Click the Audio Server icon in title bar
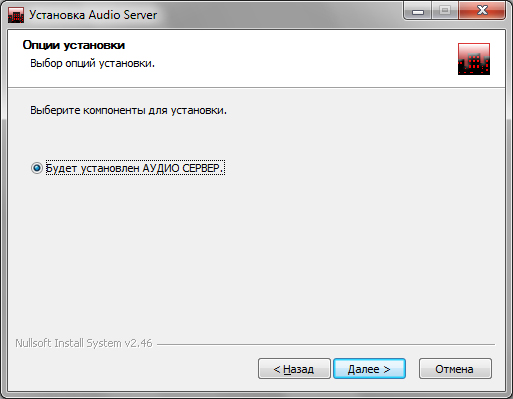This screenshot has height=399, width=513. coord(16,15)
